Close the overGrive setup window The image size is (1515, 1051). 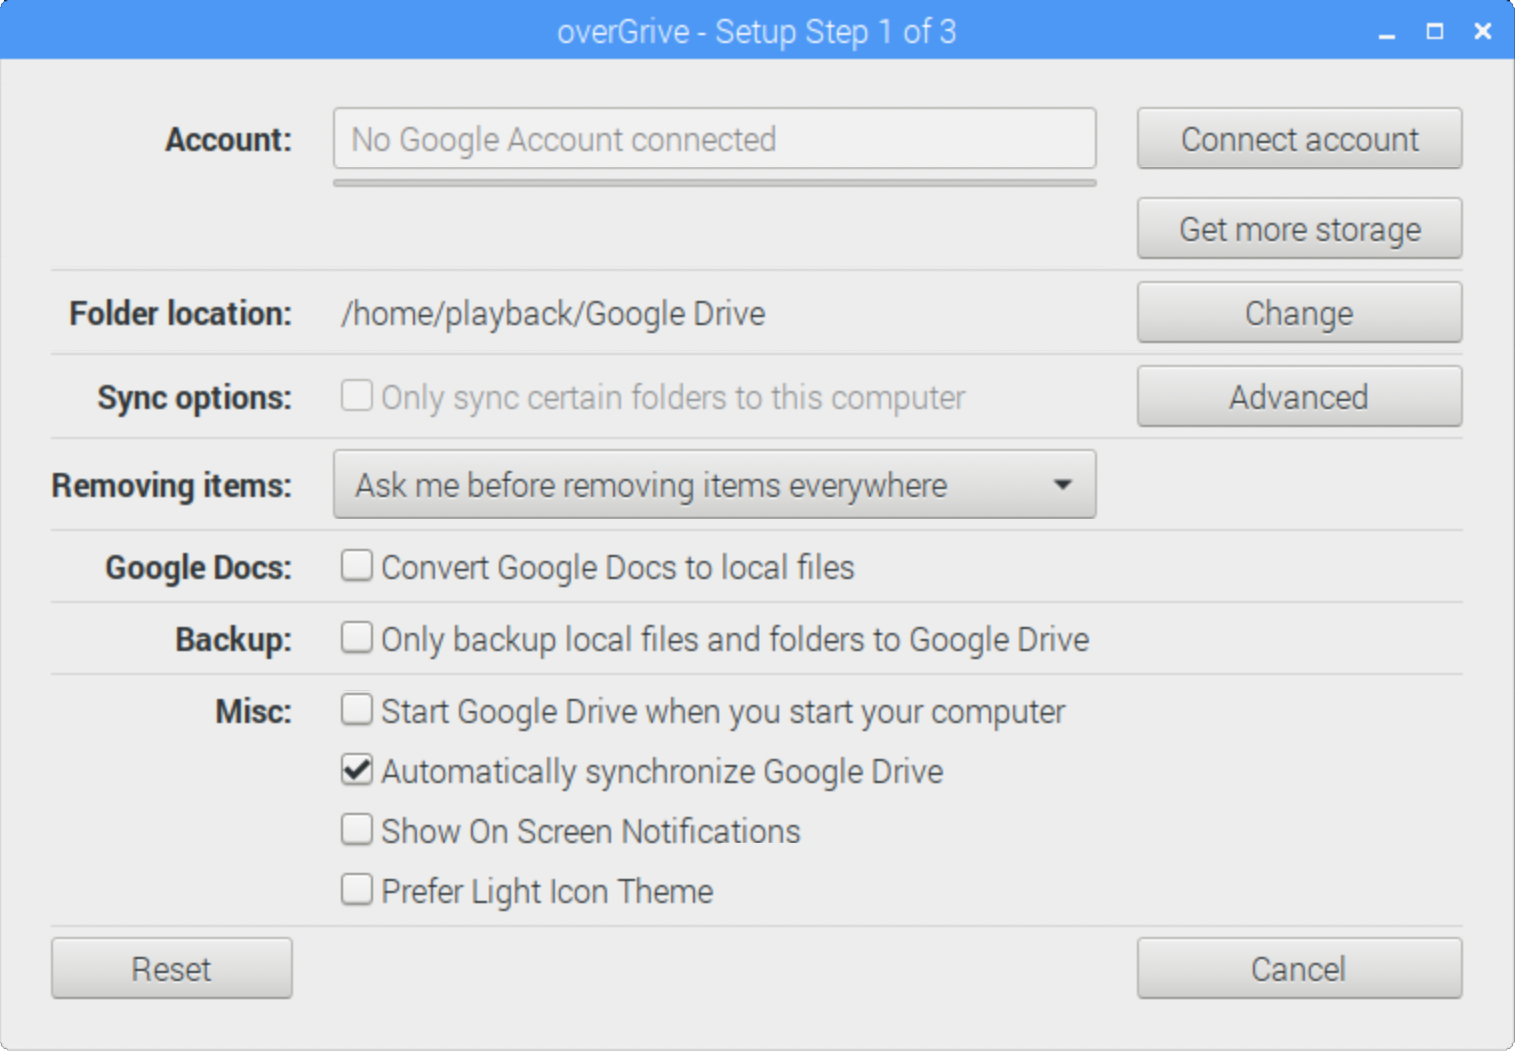(1482, 32)
